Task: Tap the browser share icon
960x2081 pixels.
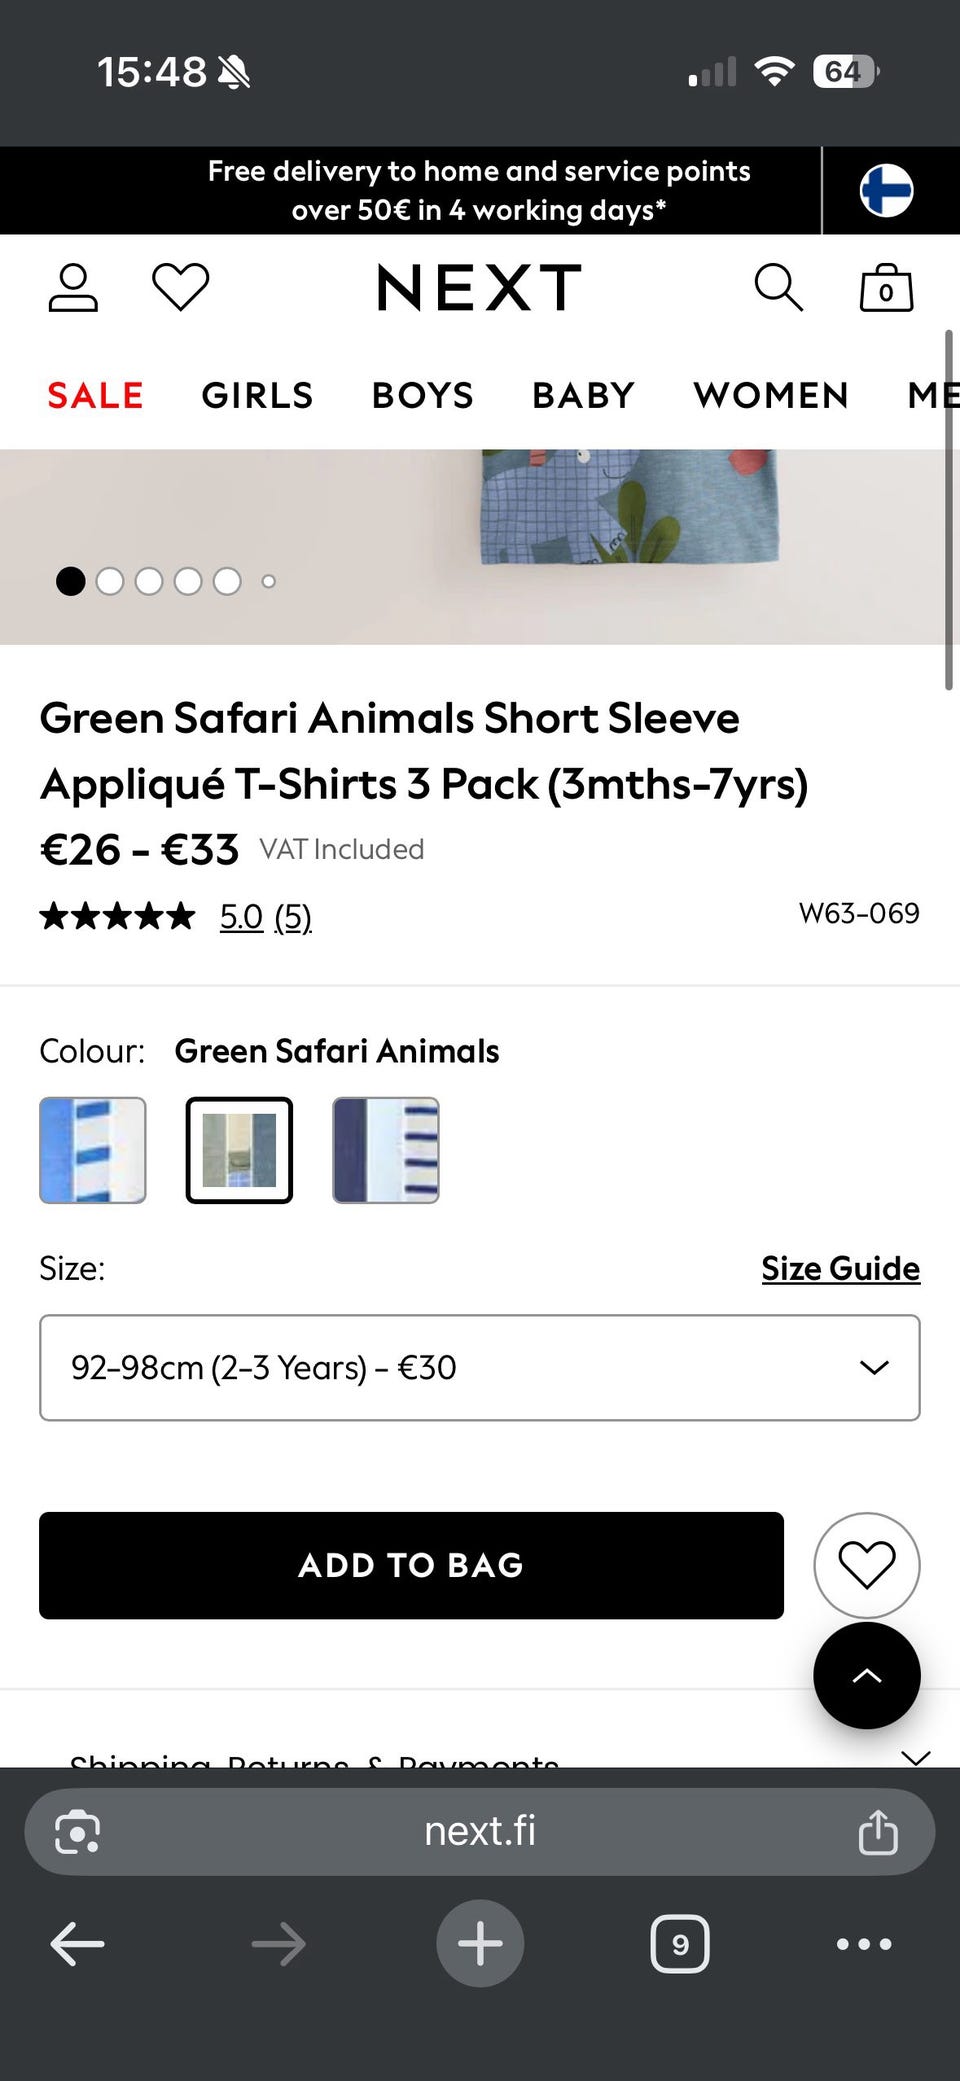Action: click(878, 1832)
